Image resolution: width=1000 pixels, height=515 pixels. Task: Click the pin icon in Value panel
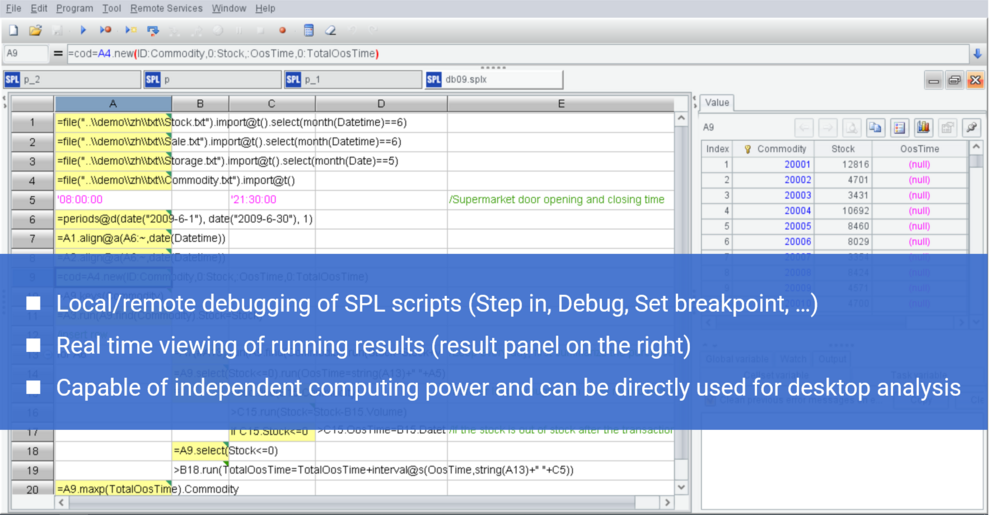click(x=971, y=128)
